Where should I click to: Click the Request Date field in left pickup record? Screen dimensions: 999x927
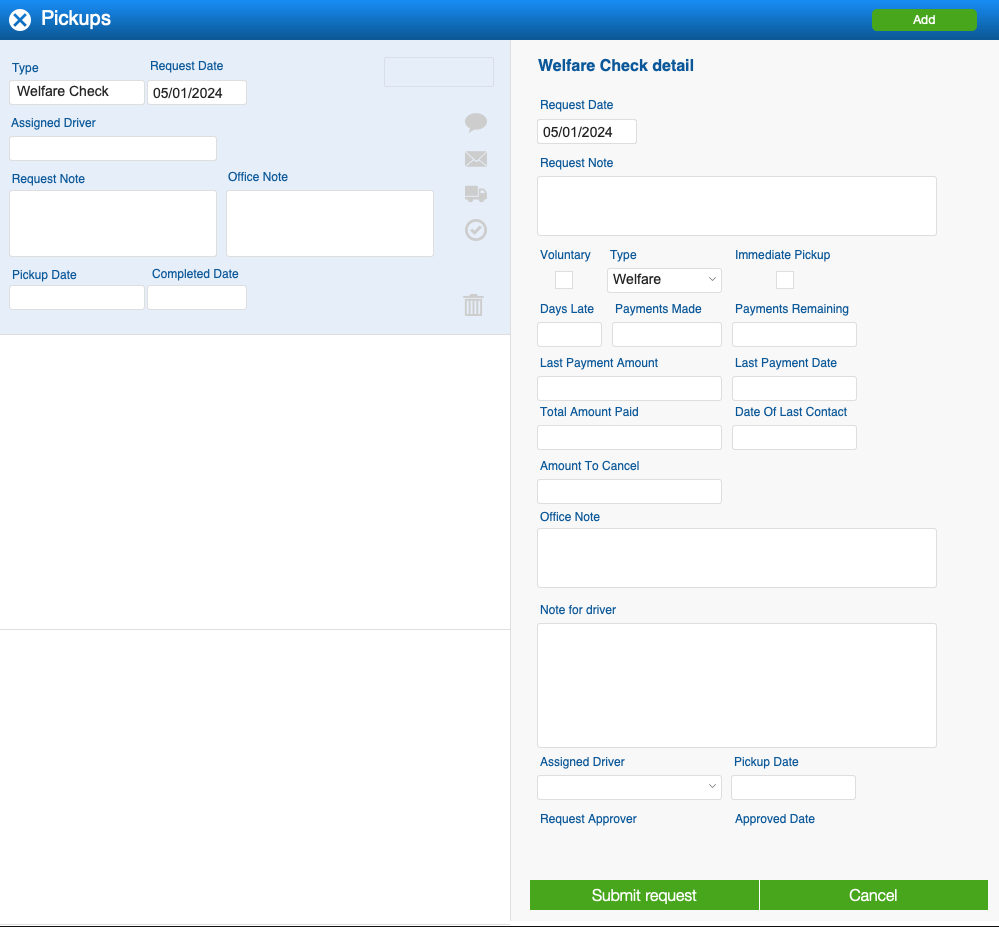(197, 92)
